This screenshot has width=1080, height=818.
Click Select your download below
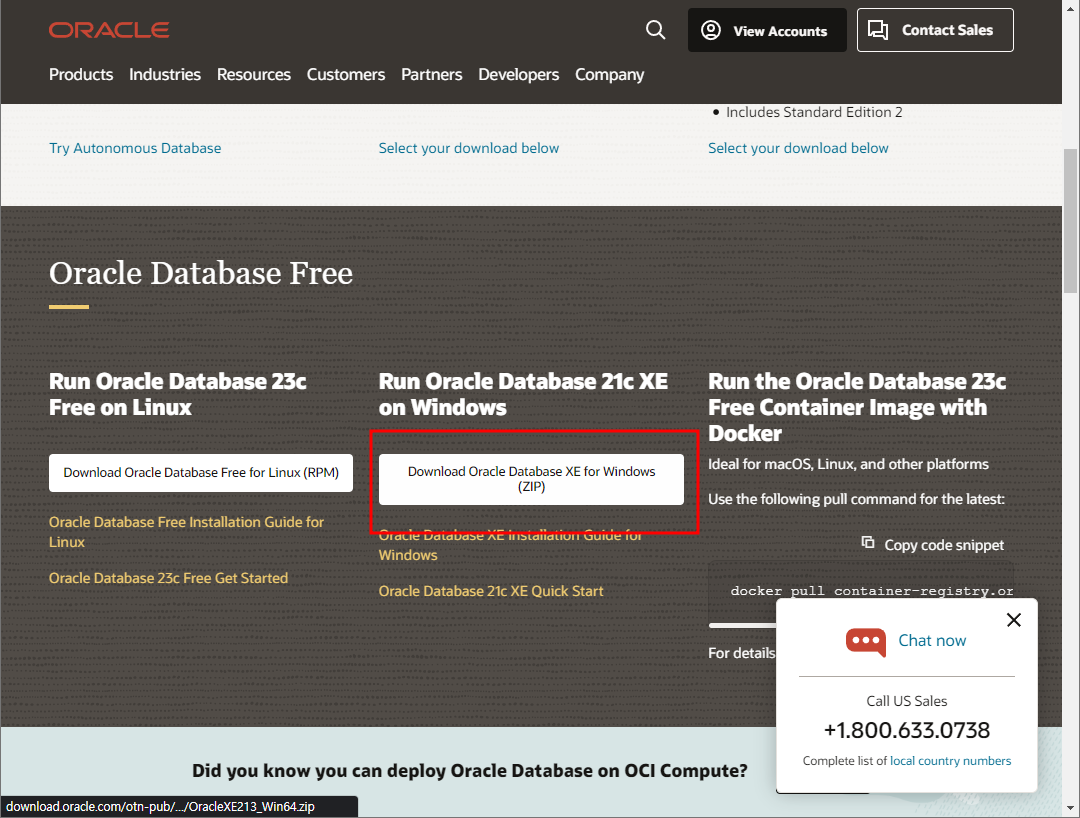click(468, 147)
